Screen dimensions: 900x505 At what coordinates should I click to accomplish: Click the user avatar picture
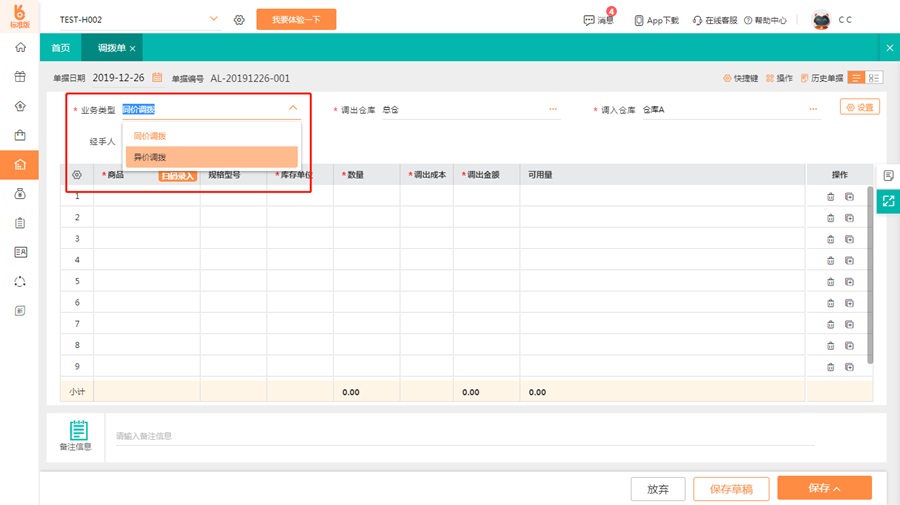click(821, 20)
